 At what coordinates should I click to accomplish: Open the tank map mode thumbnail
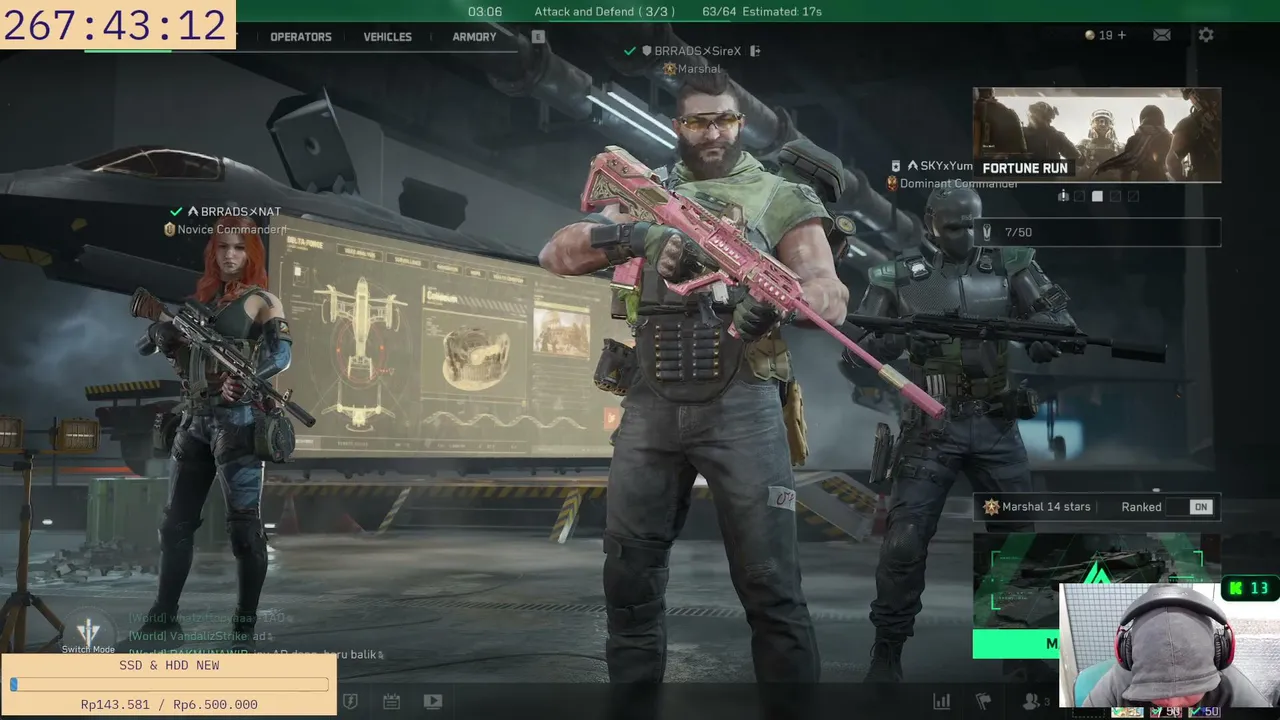coord(1097,580)
